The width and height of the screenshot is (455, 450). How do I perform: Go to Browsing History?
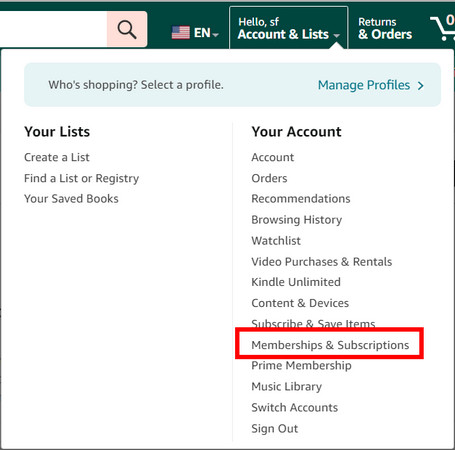(297, 220)
